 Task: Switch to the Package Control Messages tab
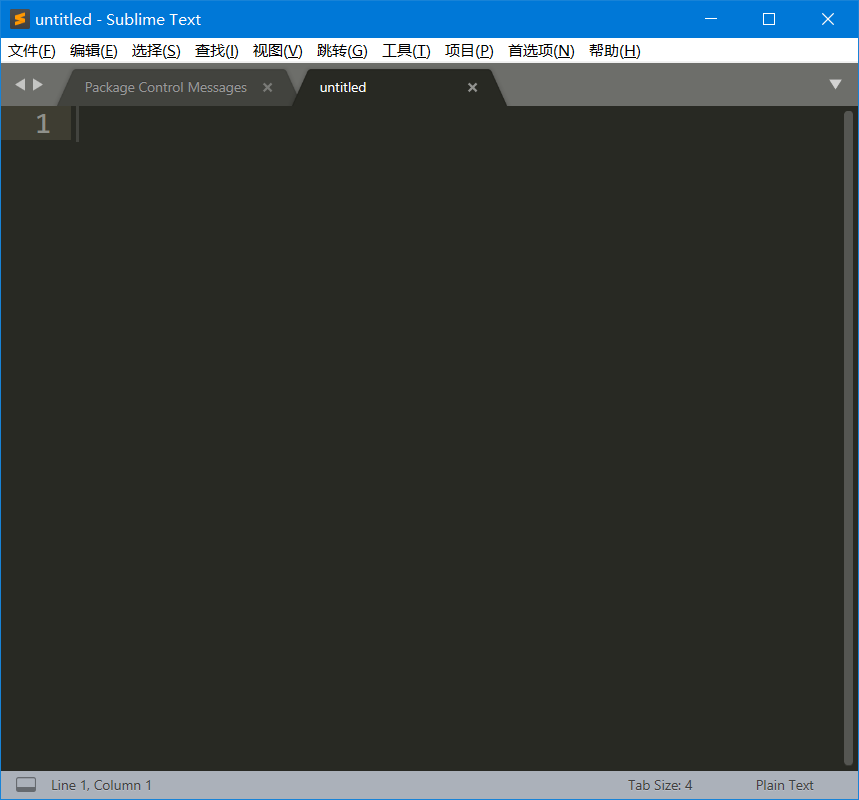165,87
